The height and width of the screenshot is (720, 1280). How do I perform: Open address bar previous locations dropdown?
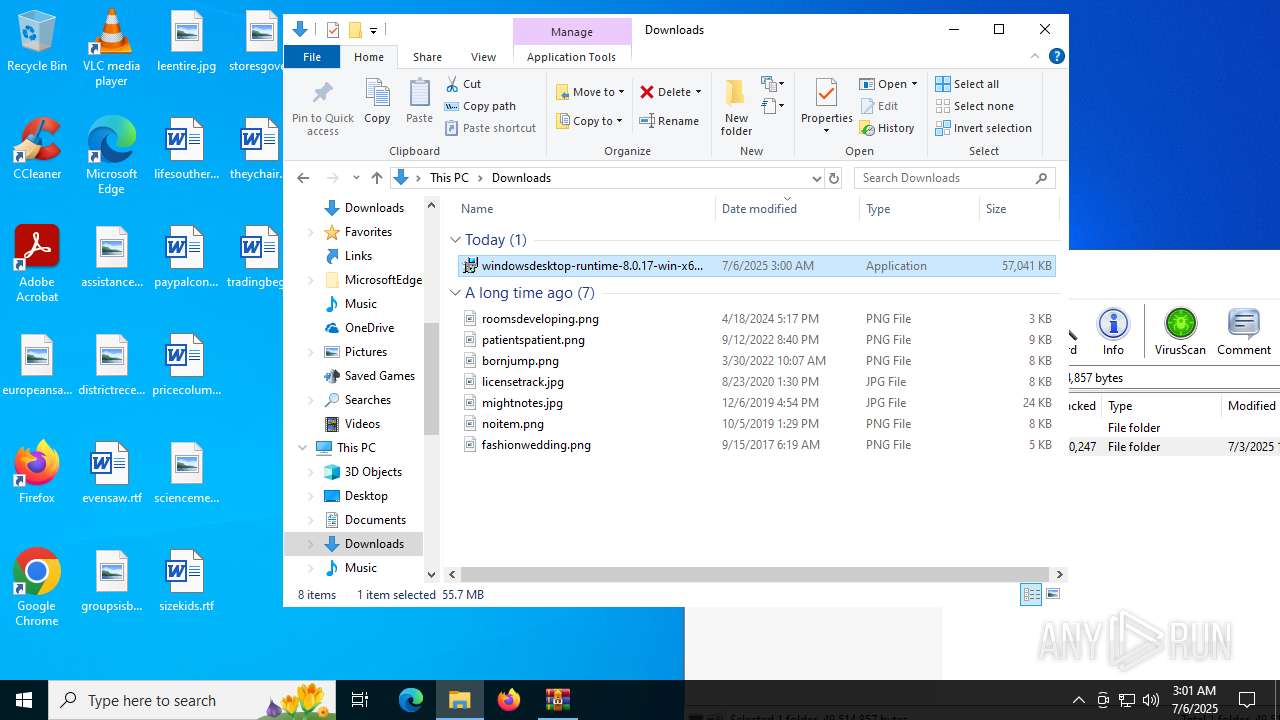tap(816, 178)
